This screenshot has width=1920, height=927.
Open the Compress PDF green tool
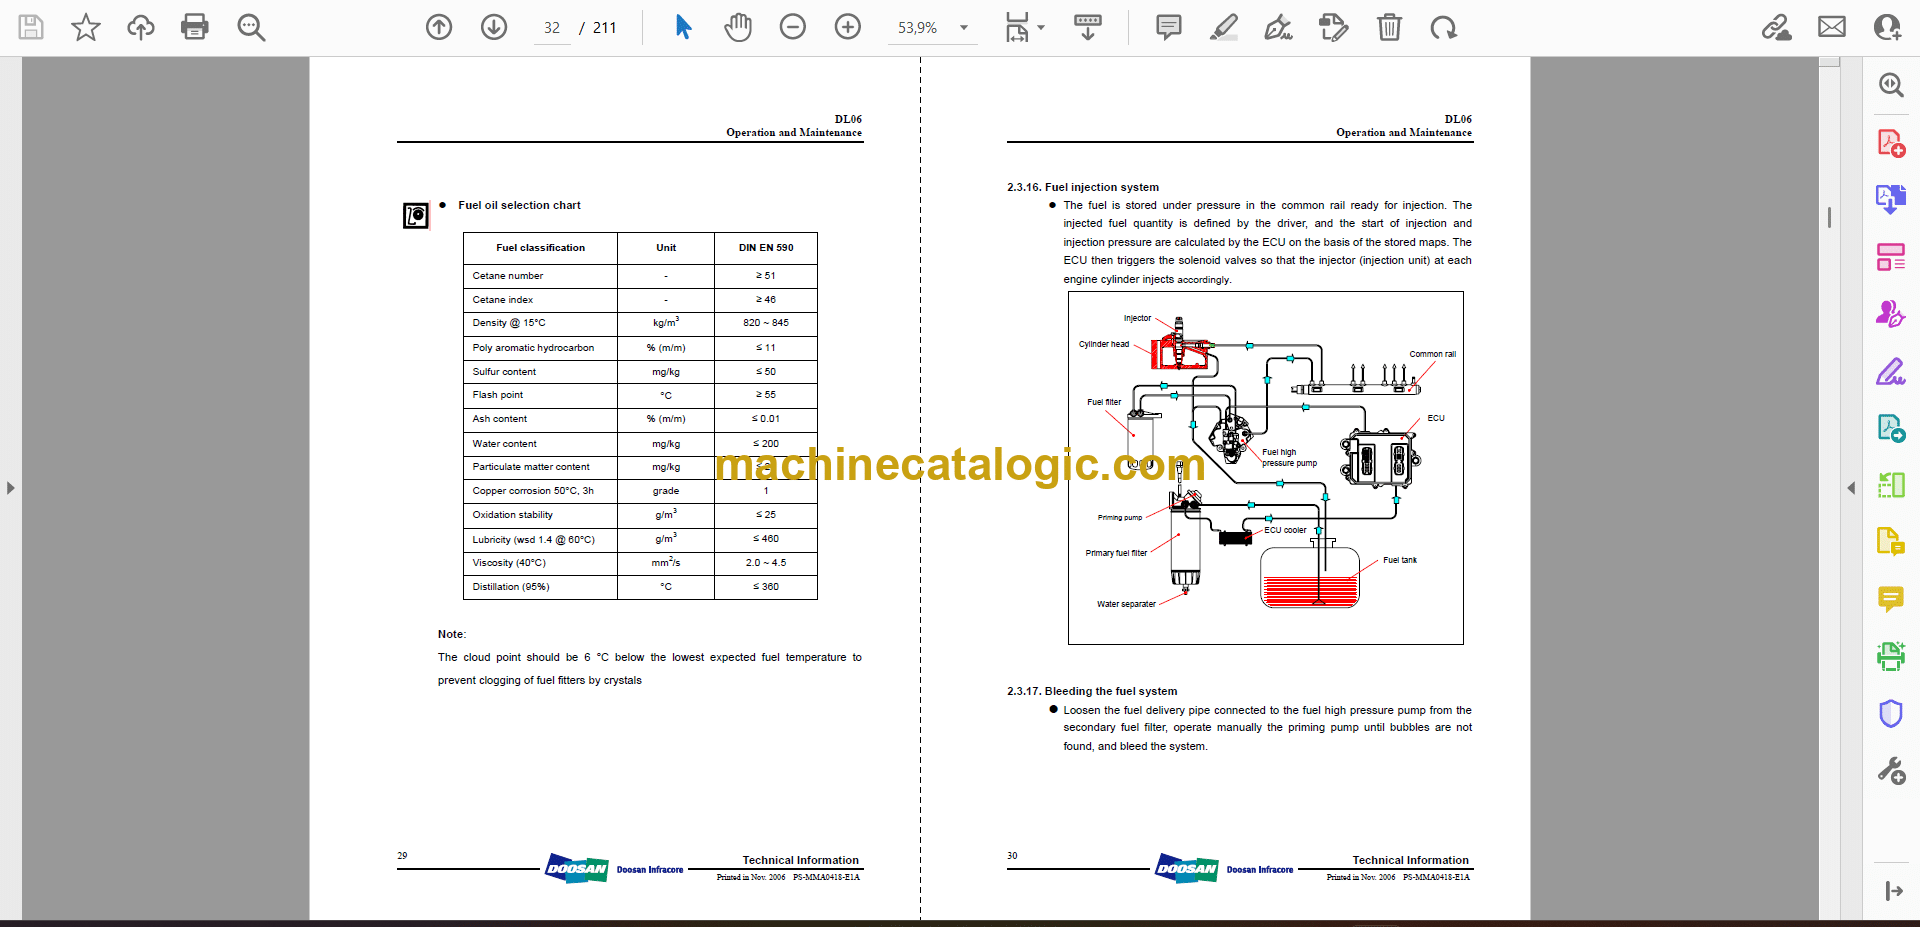pos(1891,486)
